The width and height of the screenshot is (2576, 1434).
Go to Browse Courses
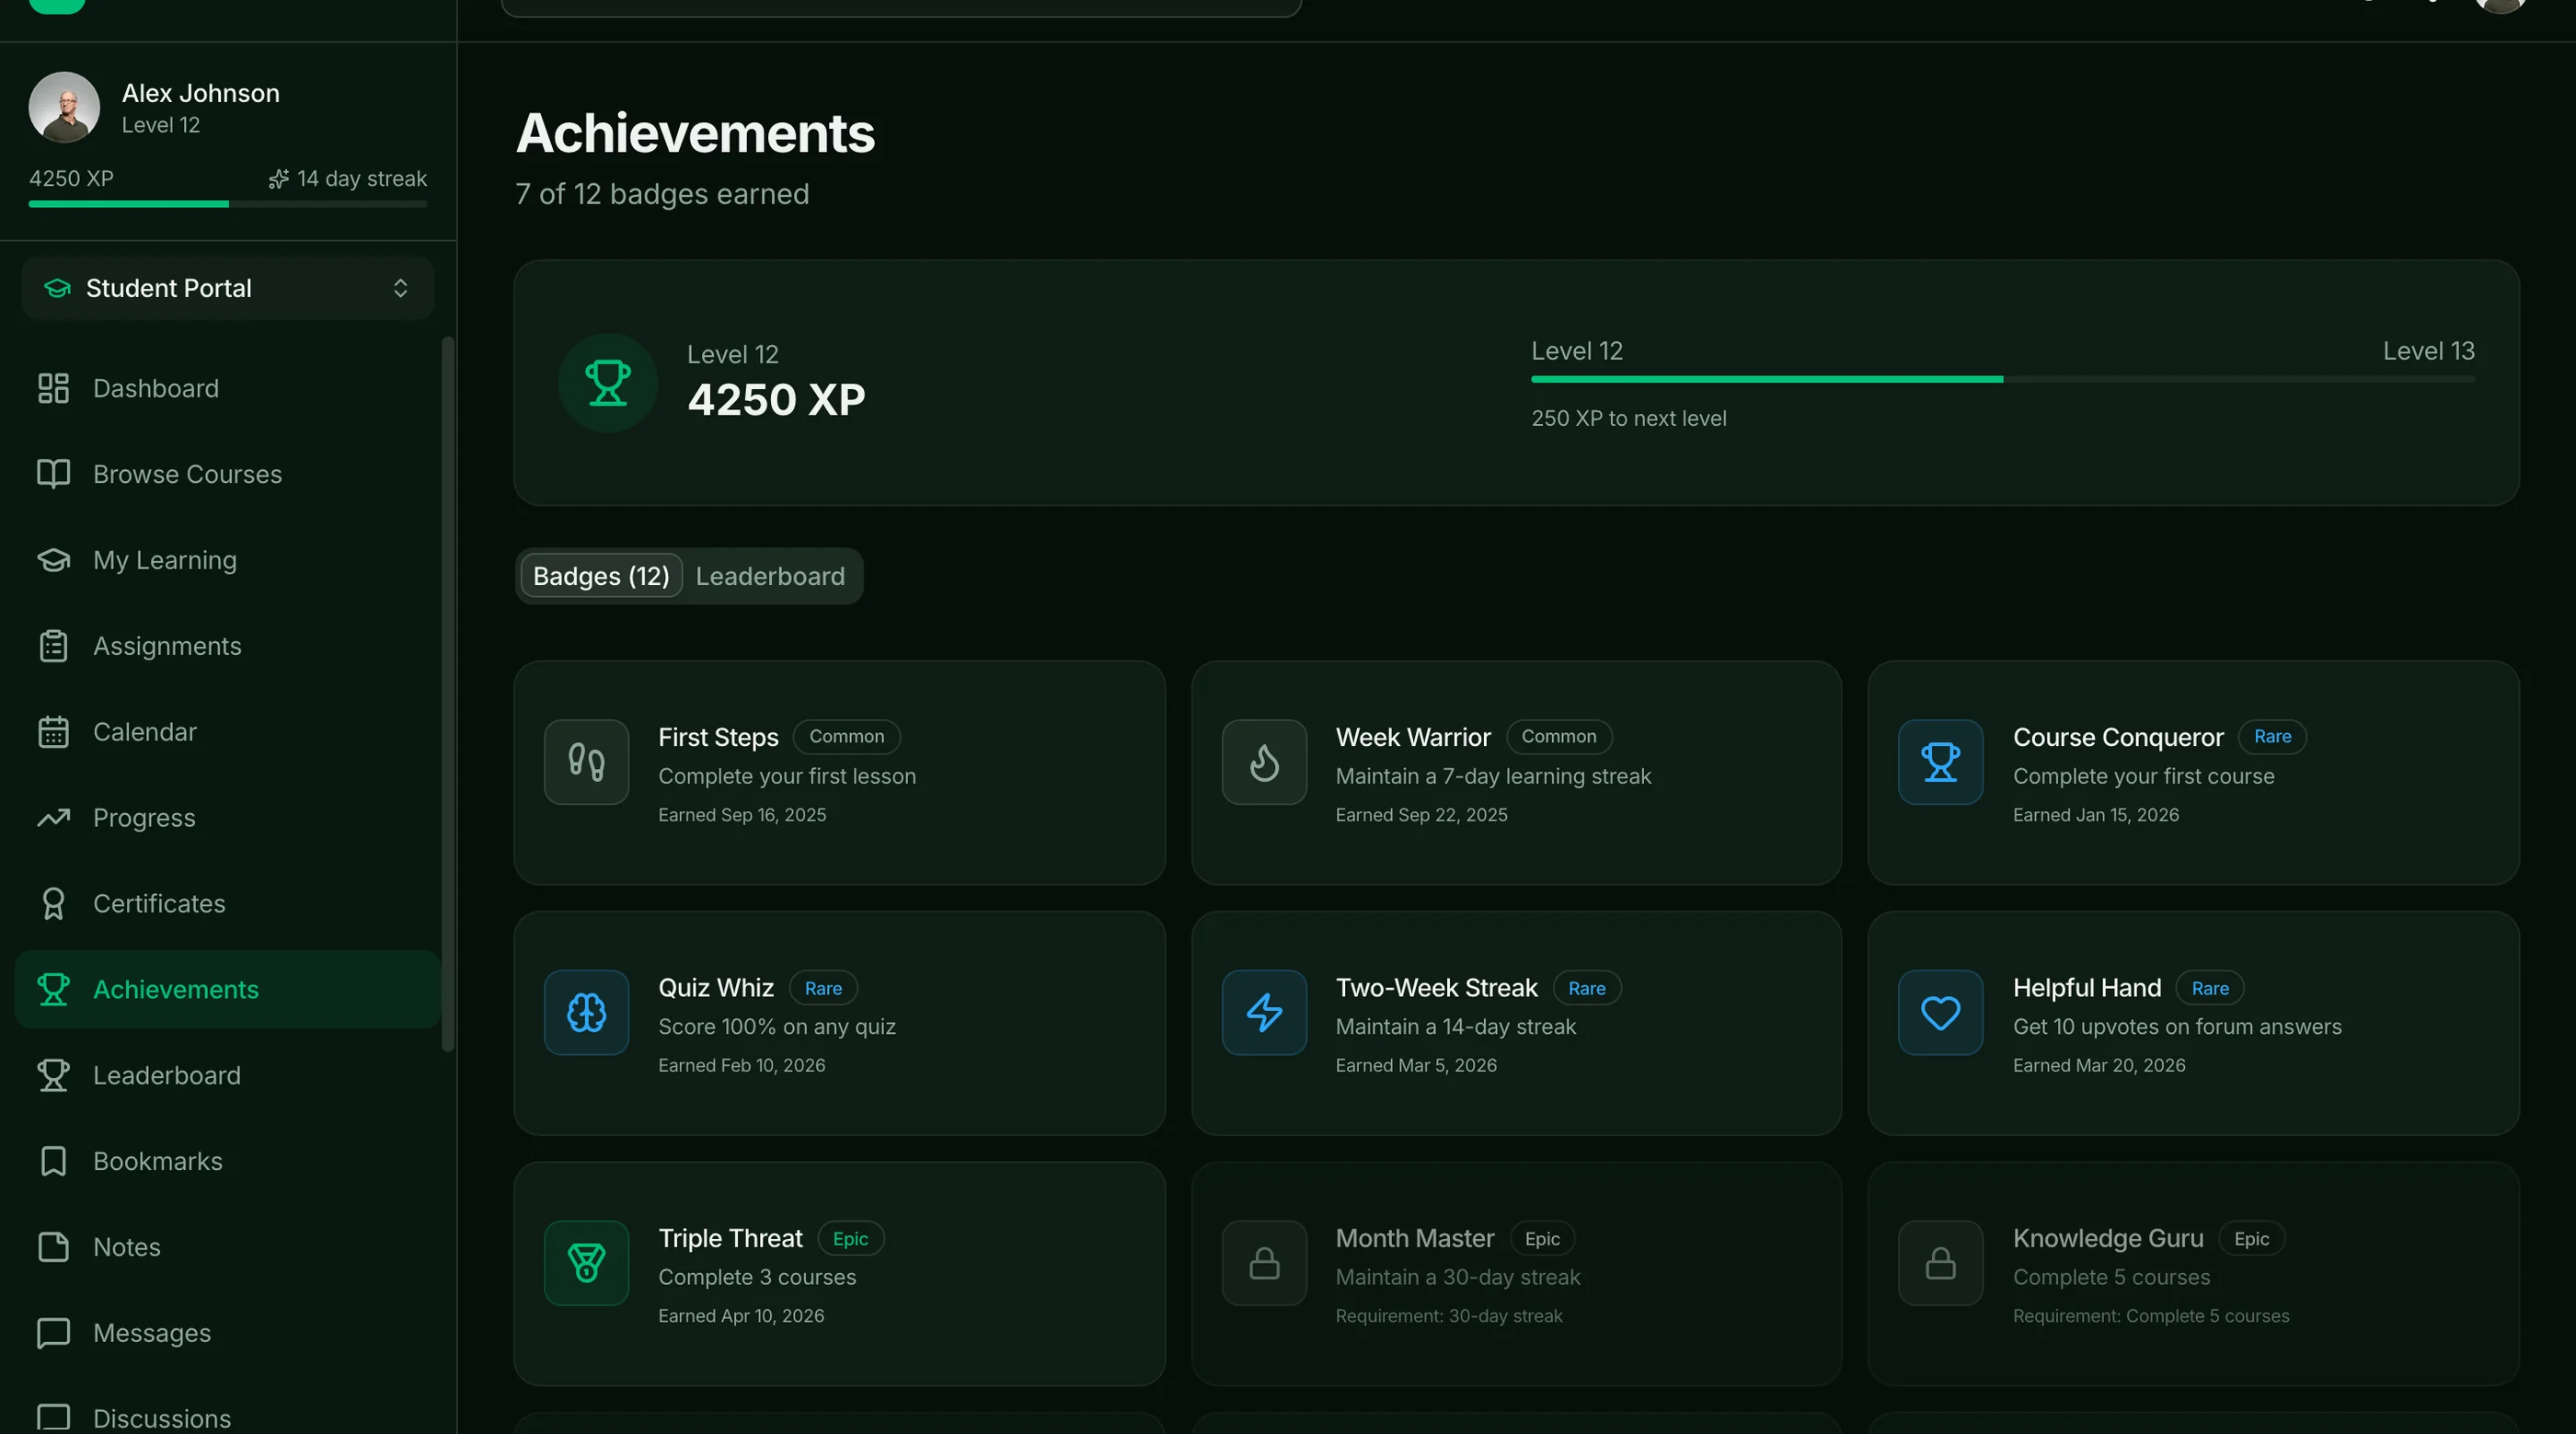coord(228,474)
